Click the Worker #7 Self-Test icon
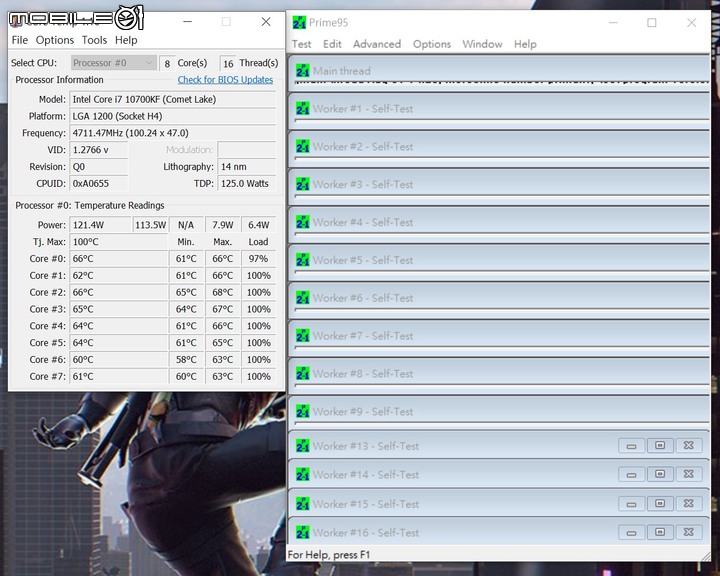Viewport: 720px width, 576px height. 303,336
